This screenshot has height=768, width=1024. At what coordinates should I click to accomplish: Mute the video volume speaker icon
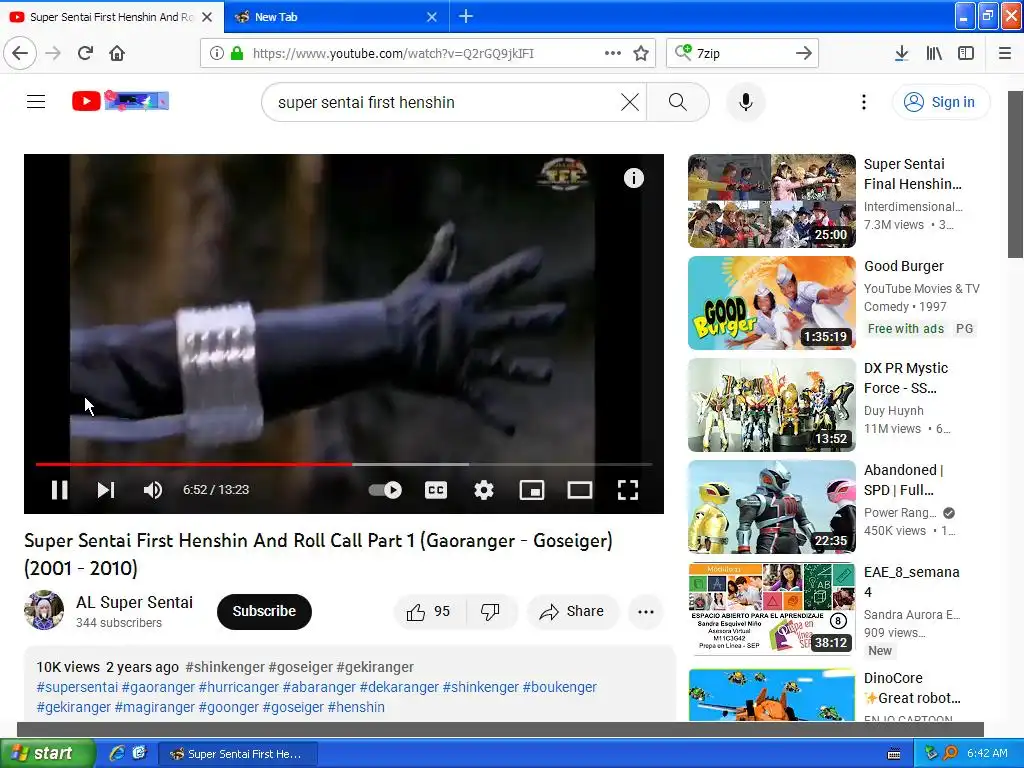click(x=153, y=490)
